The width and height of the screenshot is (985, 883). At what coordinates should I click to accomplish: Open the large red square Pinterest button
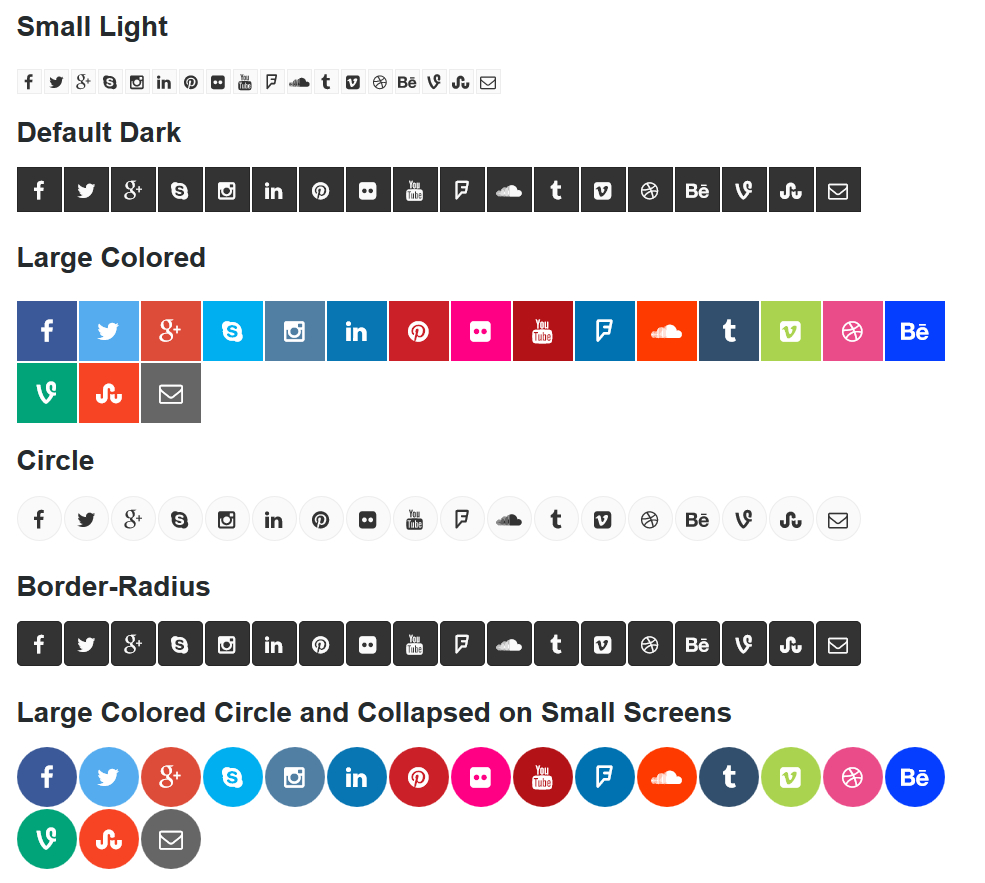click(x=419, y=331)
